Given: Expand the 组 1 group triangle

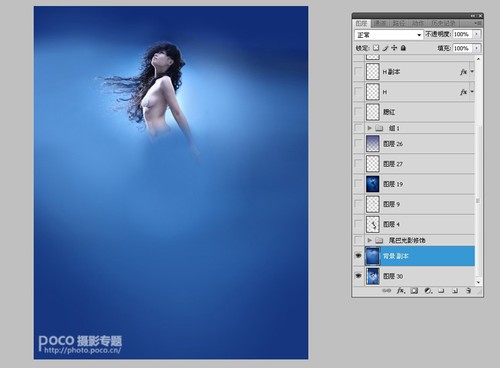Looking at the screenshot, I should [x=369, y=128].
